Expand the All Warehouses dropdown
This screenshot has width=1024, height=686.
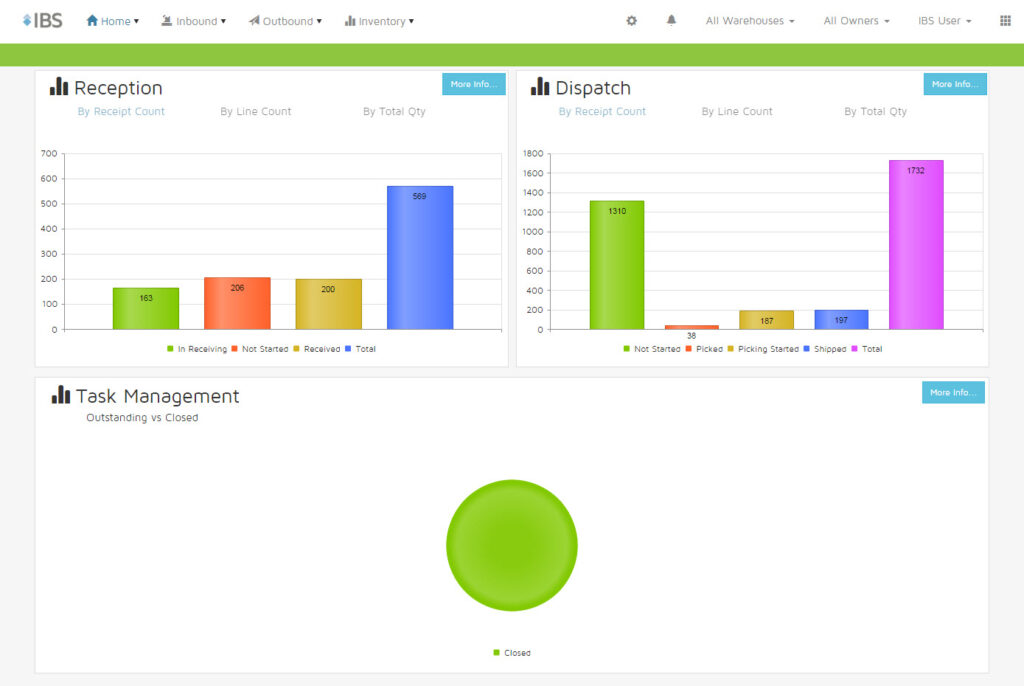coord(750,21)
